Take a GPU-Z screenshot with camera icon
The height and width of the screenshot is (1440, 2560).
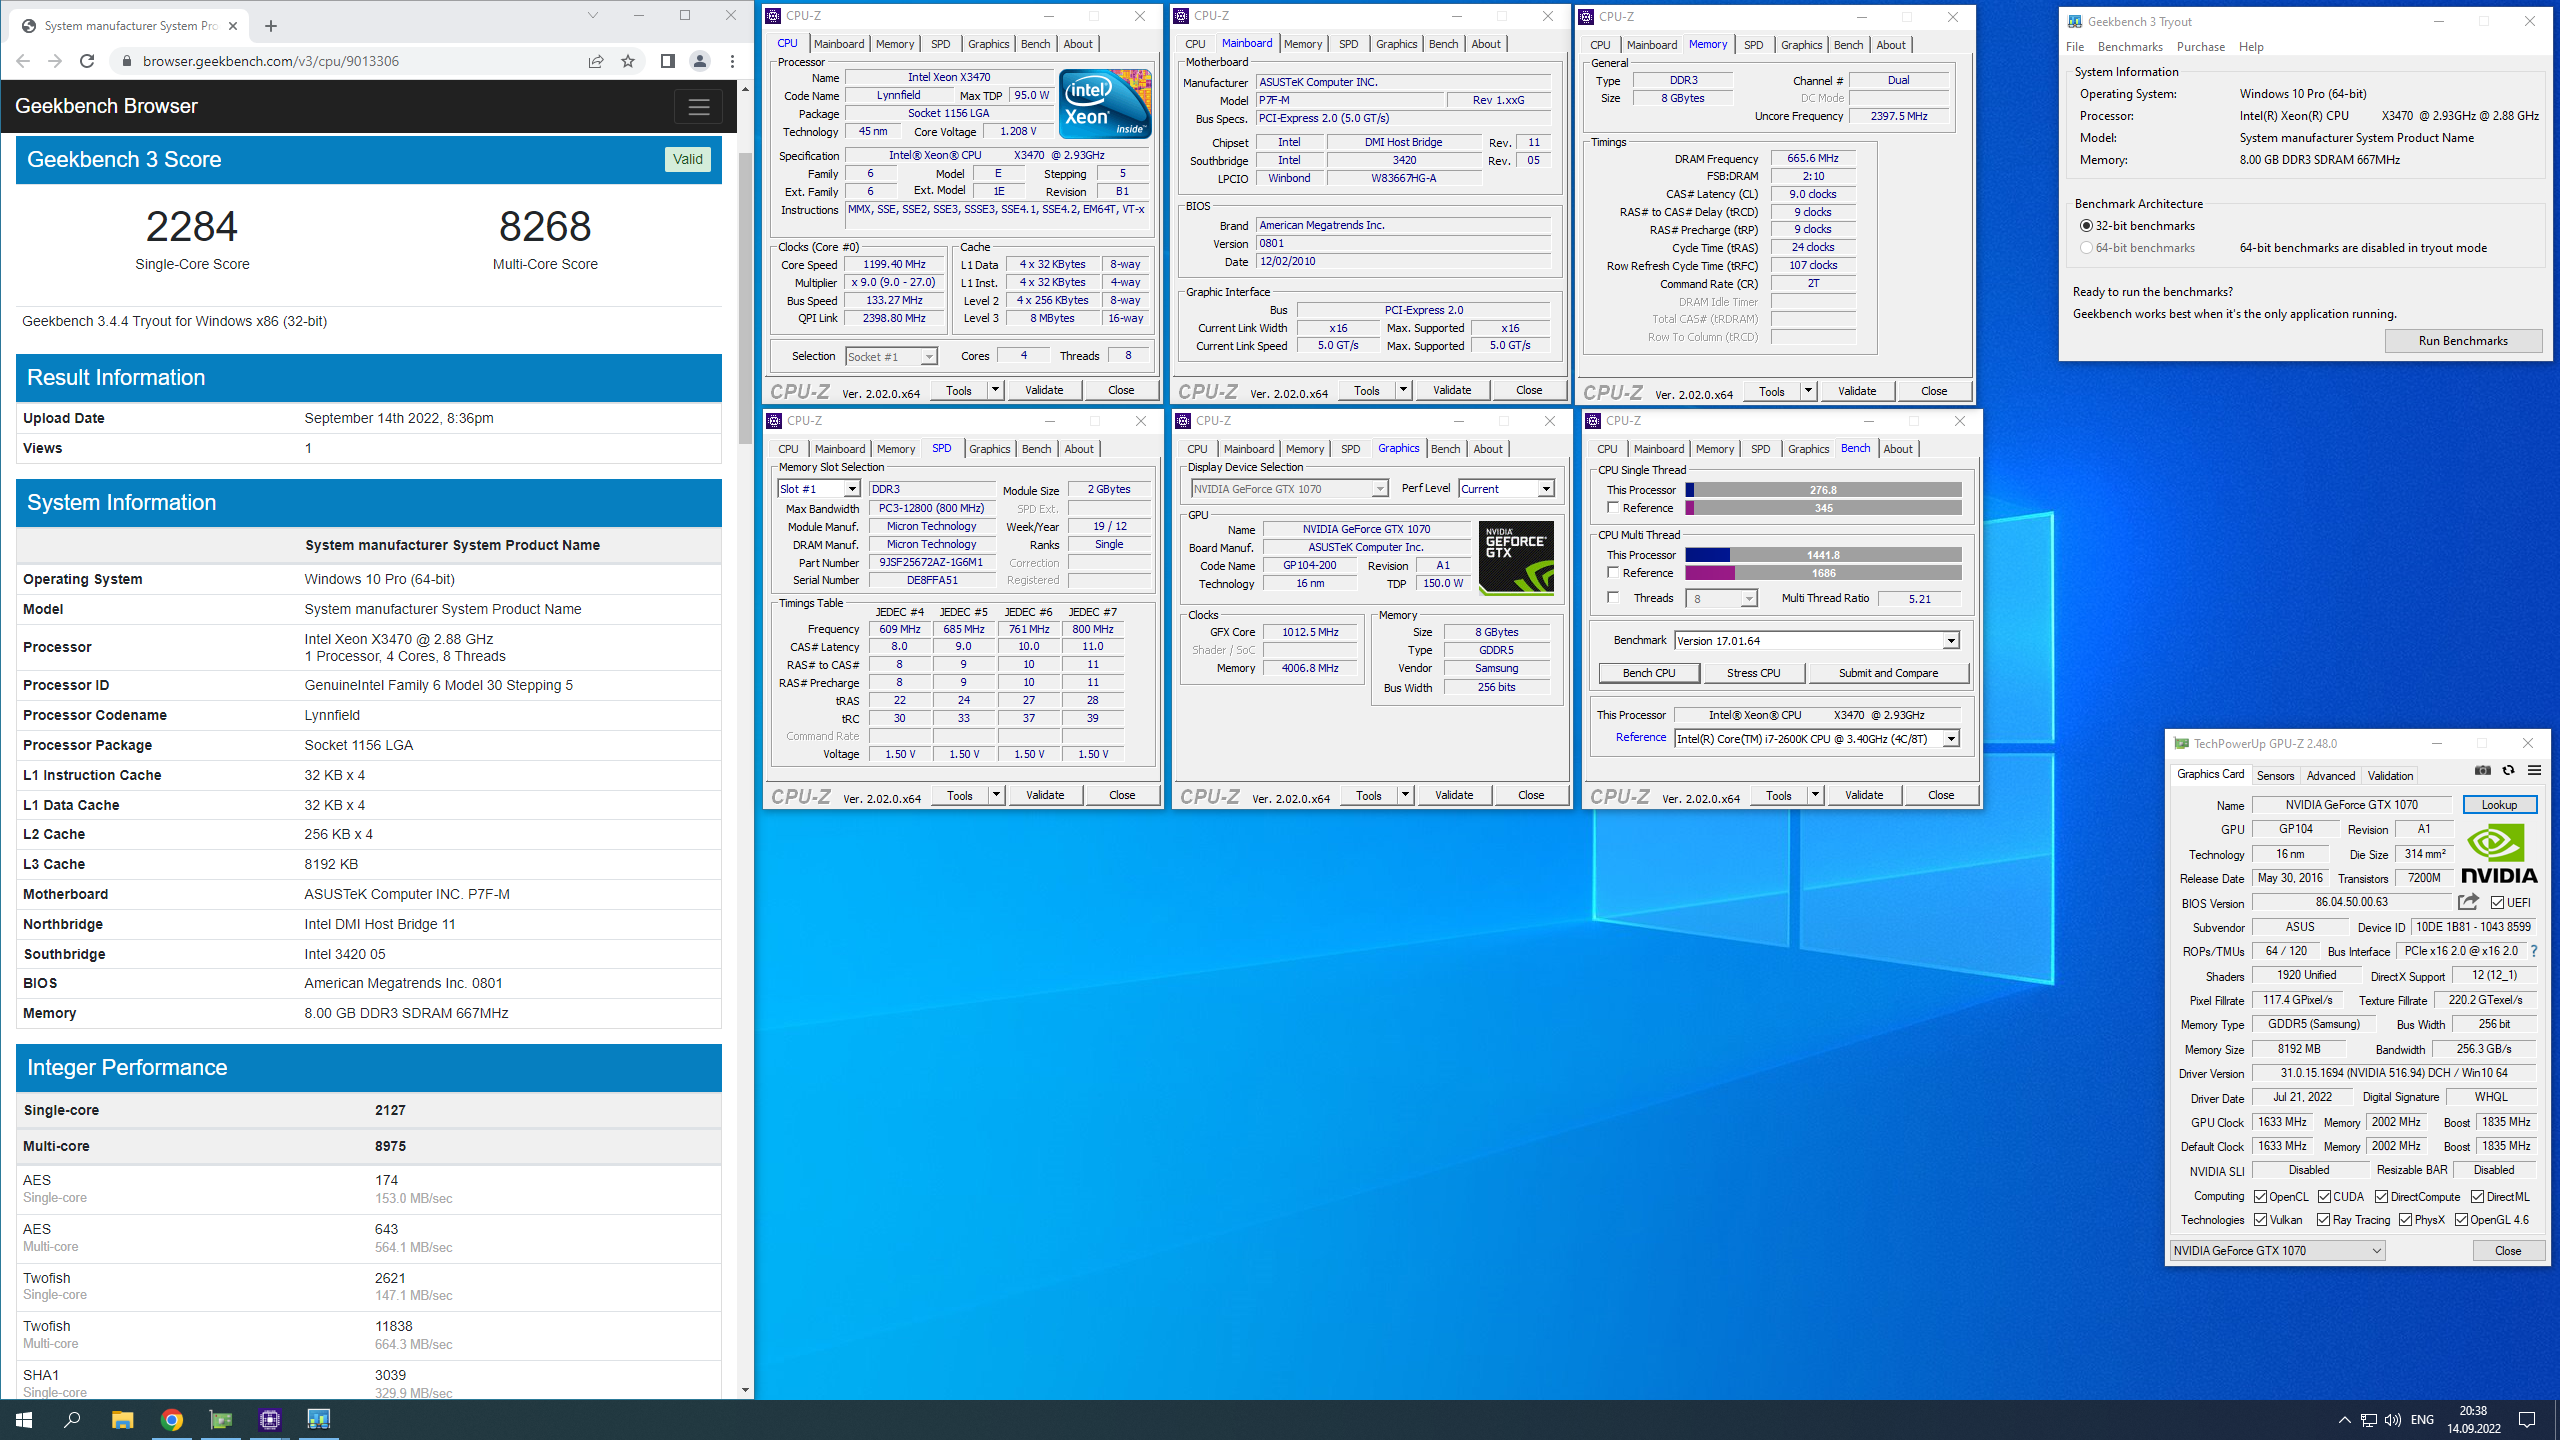pos(2483,770)
